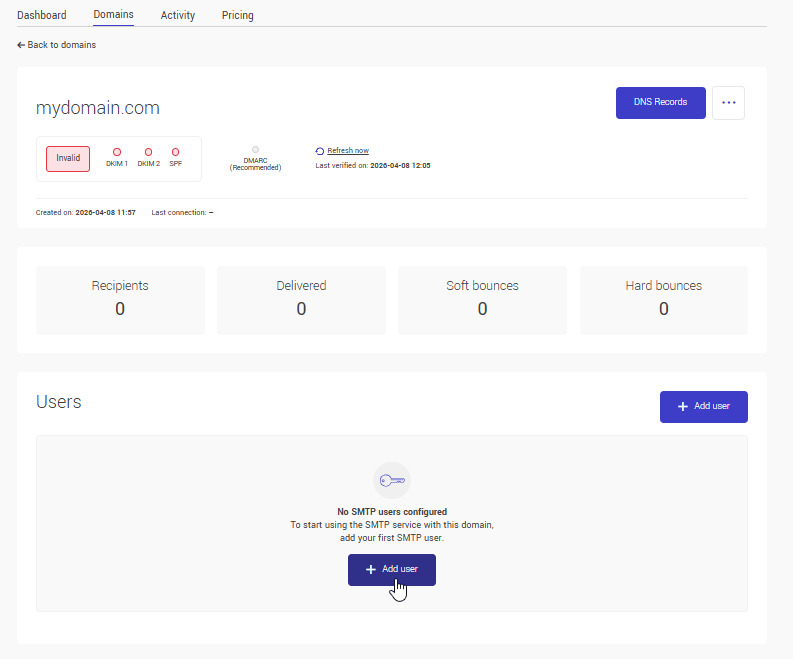Click the Invalid status badge
This screenshot has height=659, width=793.
pos(68,158)
